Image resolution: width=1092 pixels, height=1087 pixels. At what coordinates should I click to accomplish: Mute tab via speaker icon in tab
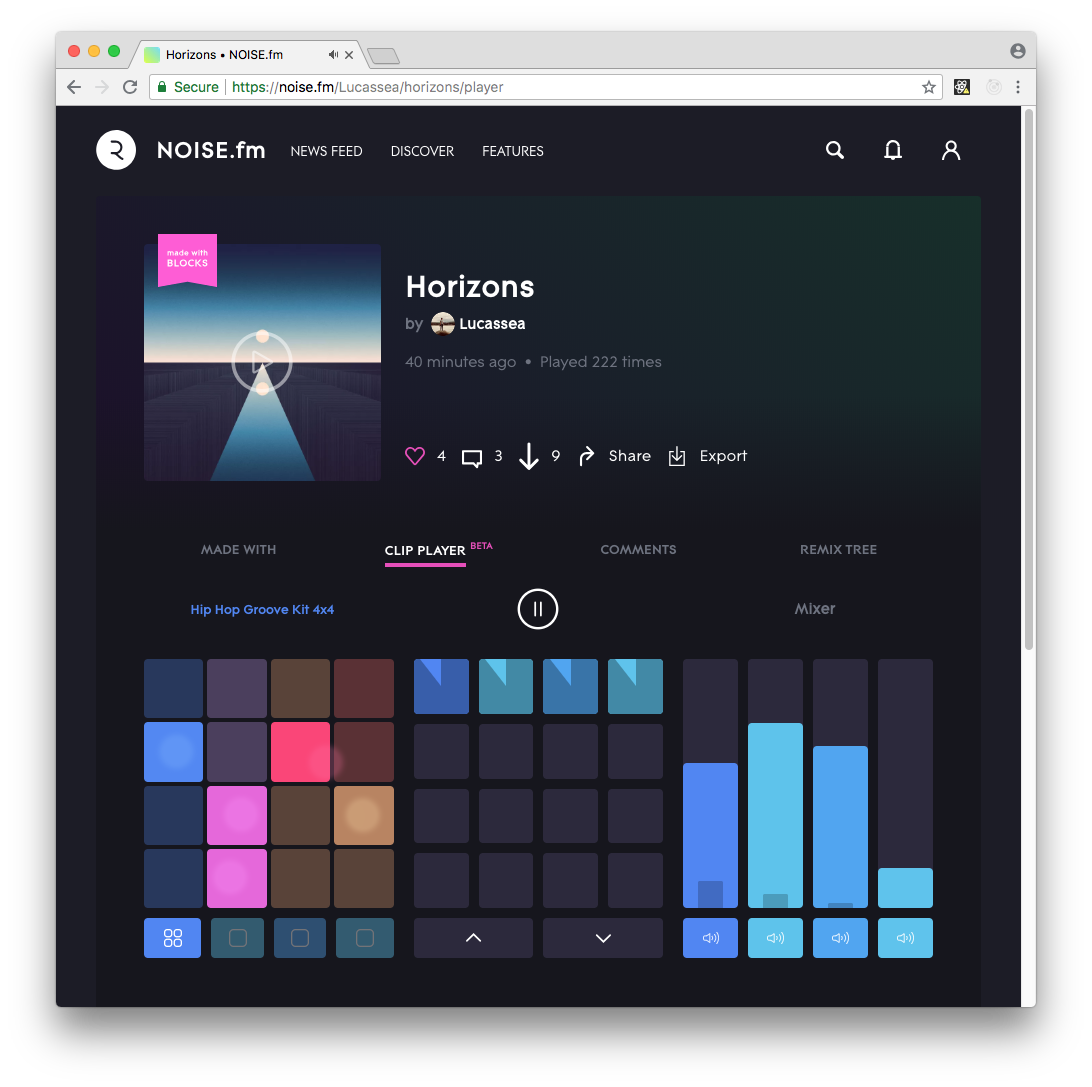coord(333,54)
